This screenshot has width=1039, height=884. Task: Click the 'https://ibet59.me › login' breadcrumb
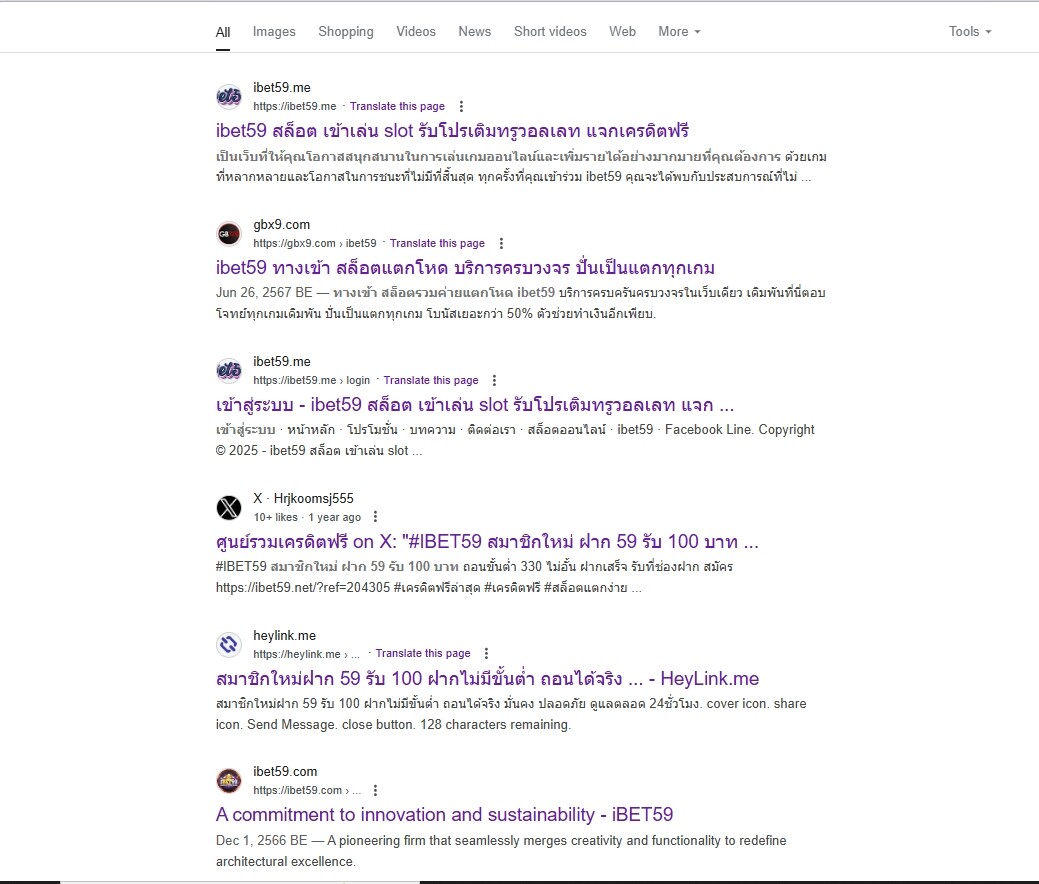click(311, 380)
